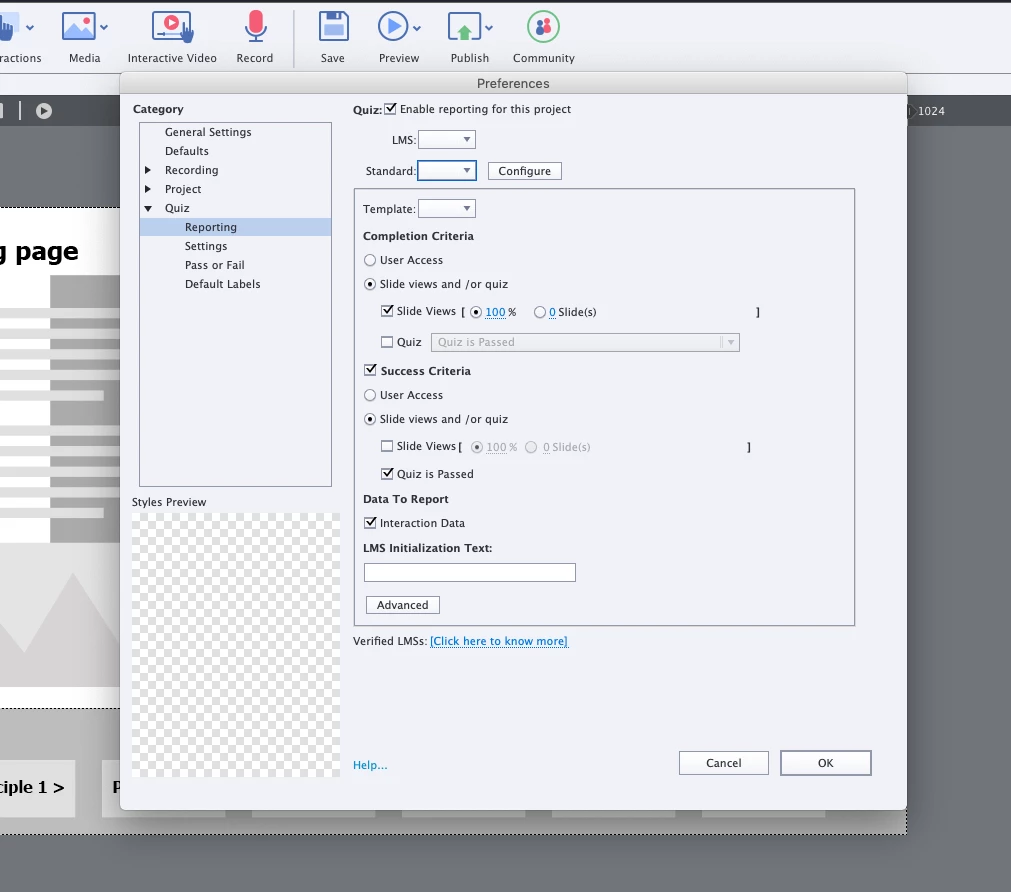Toggle the Success Criteria checkbox

coord(370,370)
